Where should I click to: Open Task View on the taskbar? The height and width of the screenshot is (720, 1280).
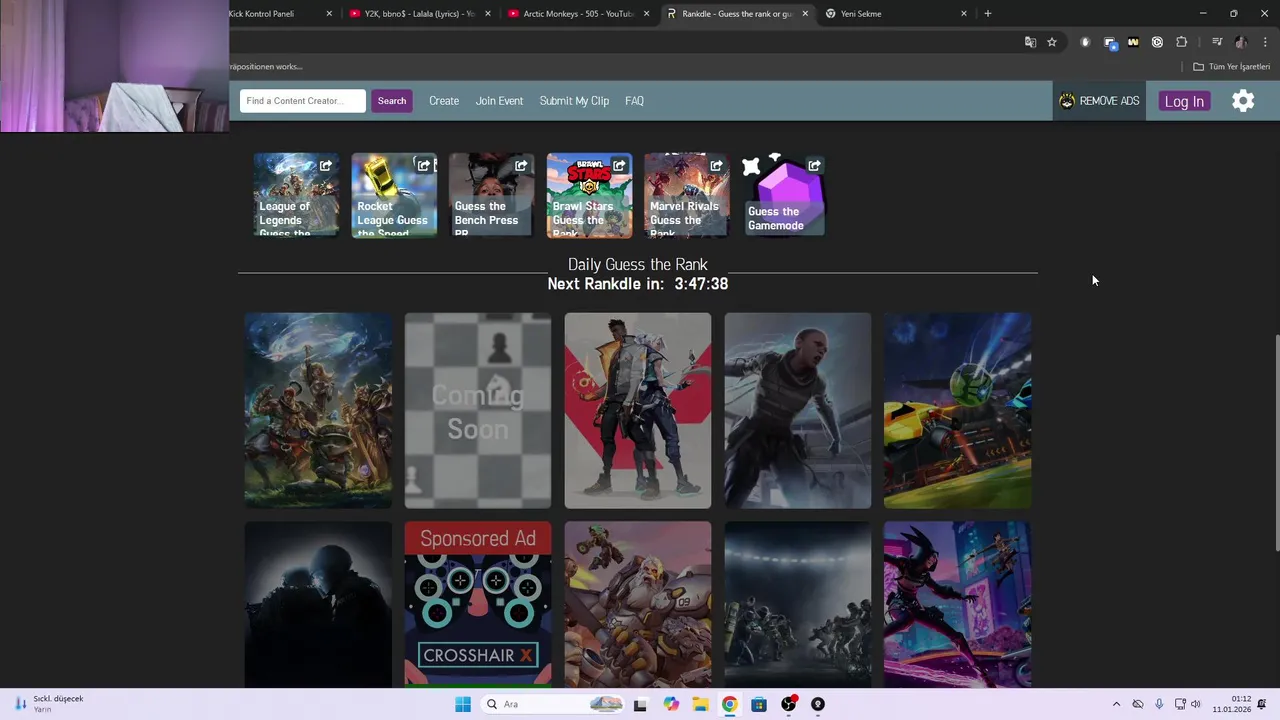click(x=640, y=704)
